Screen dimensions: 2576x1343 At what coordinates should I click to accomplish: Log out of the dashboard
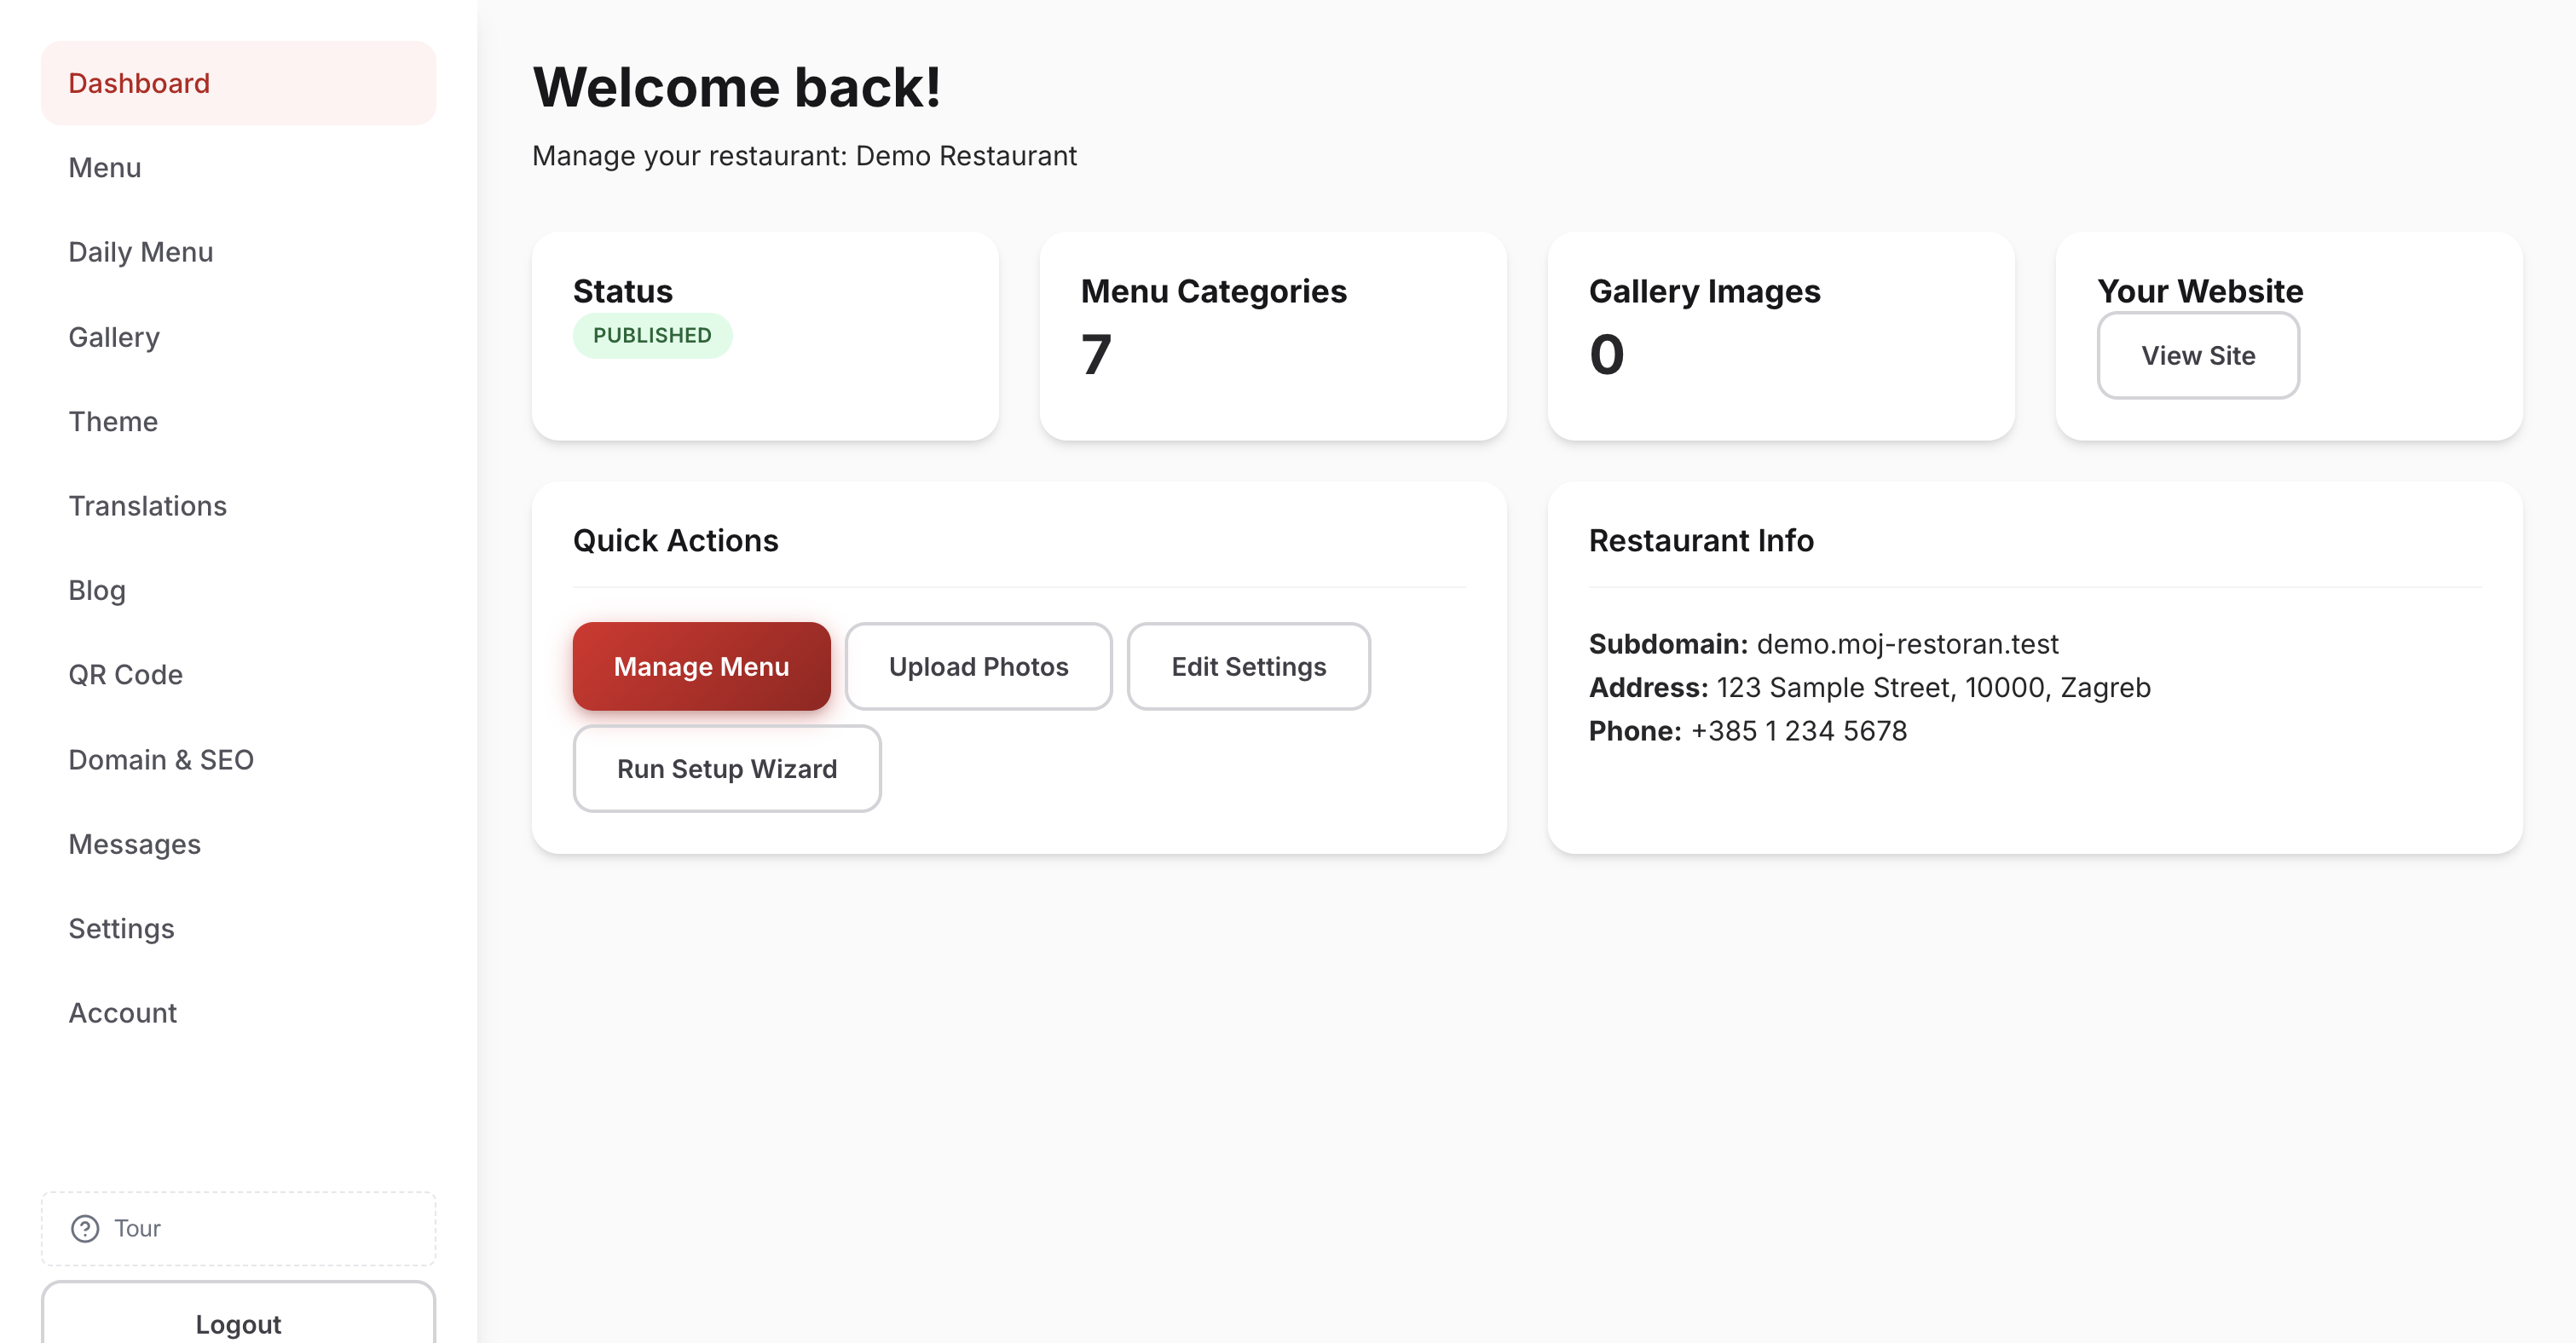click(x=238, y=1323)
